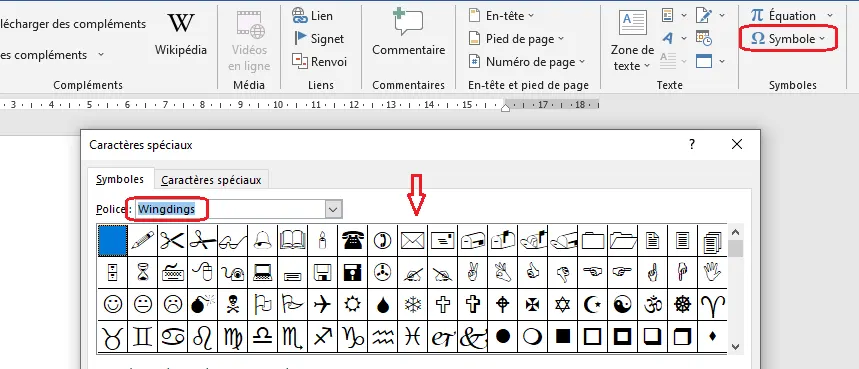Insert a Signet bookmark
This screenshot has width=859, height=369.
pos(318,39)
